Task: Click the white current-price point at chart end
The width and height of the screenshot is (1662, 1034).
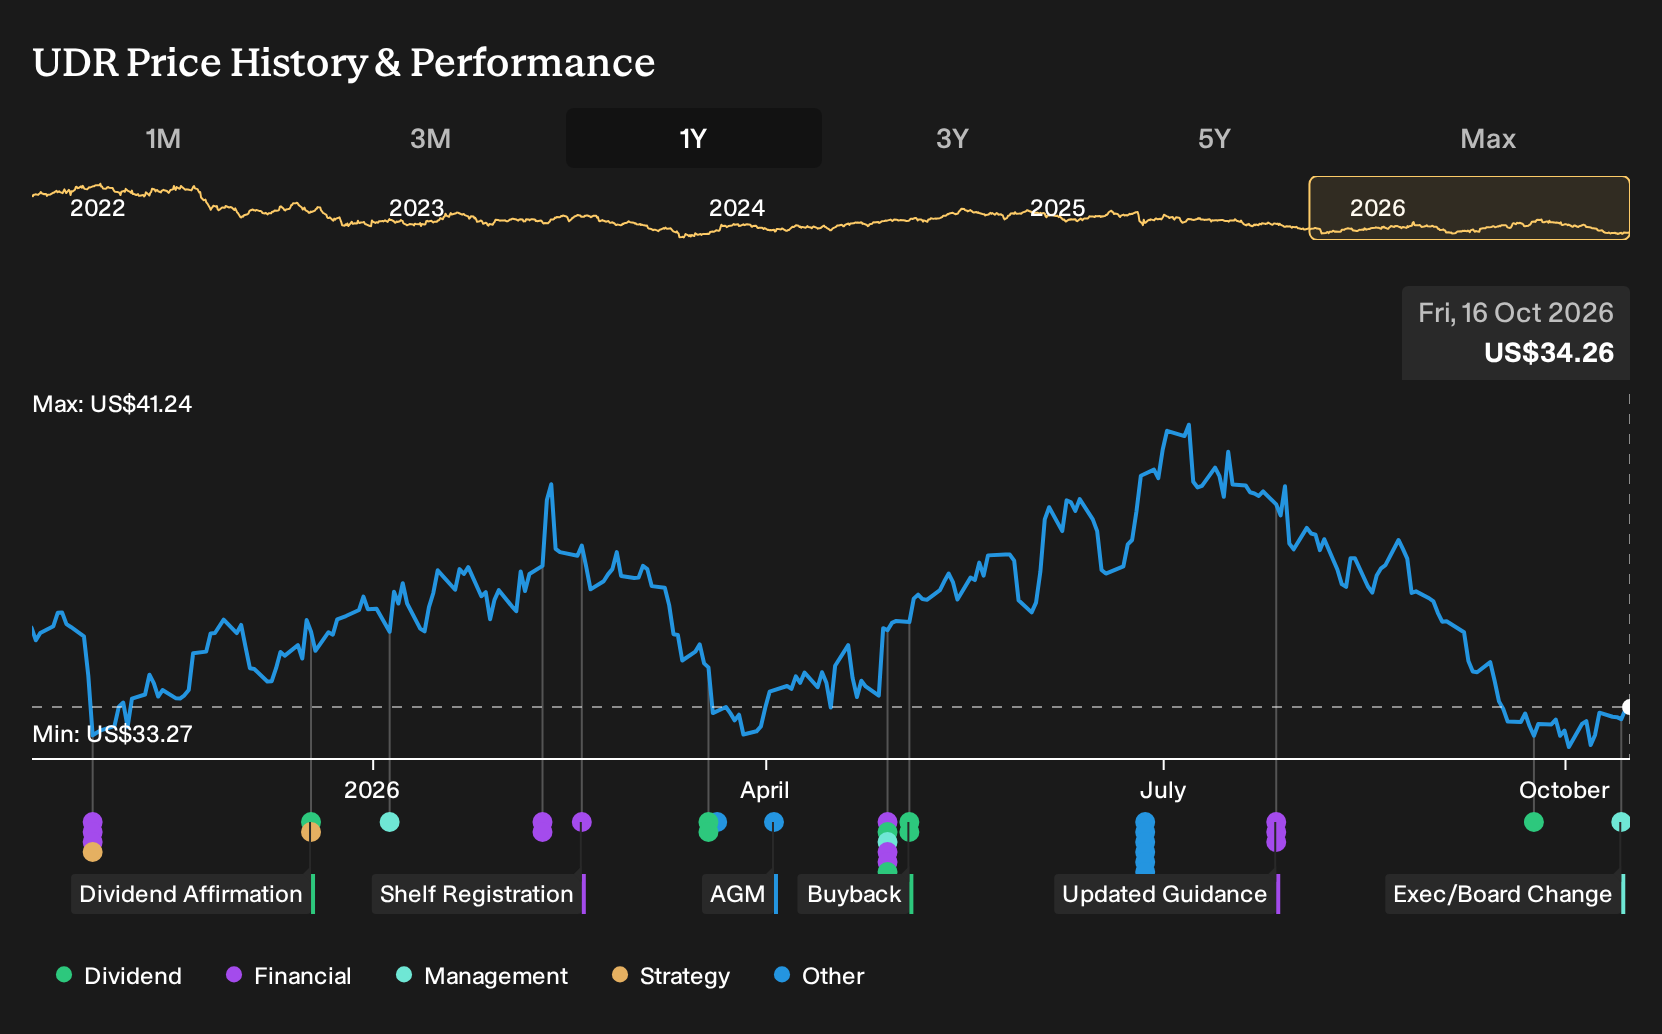Action: (x=1628, y=707)
